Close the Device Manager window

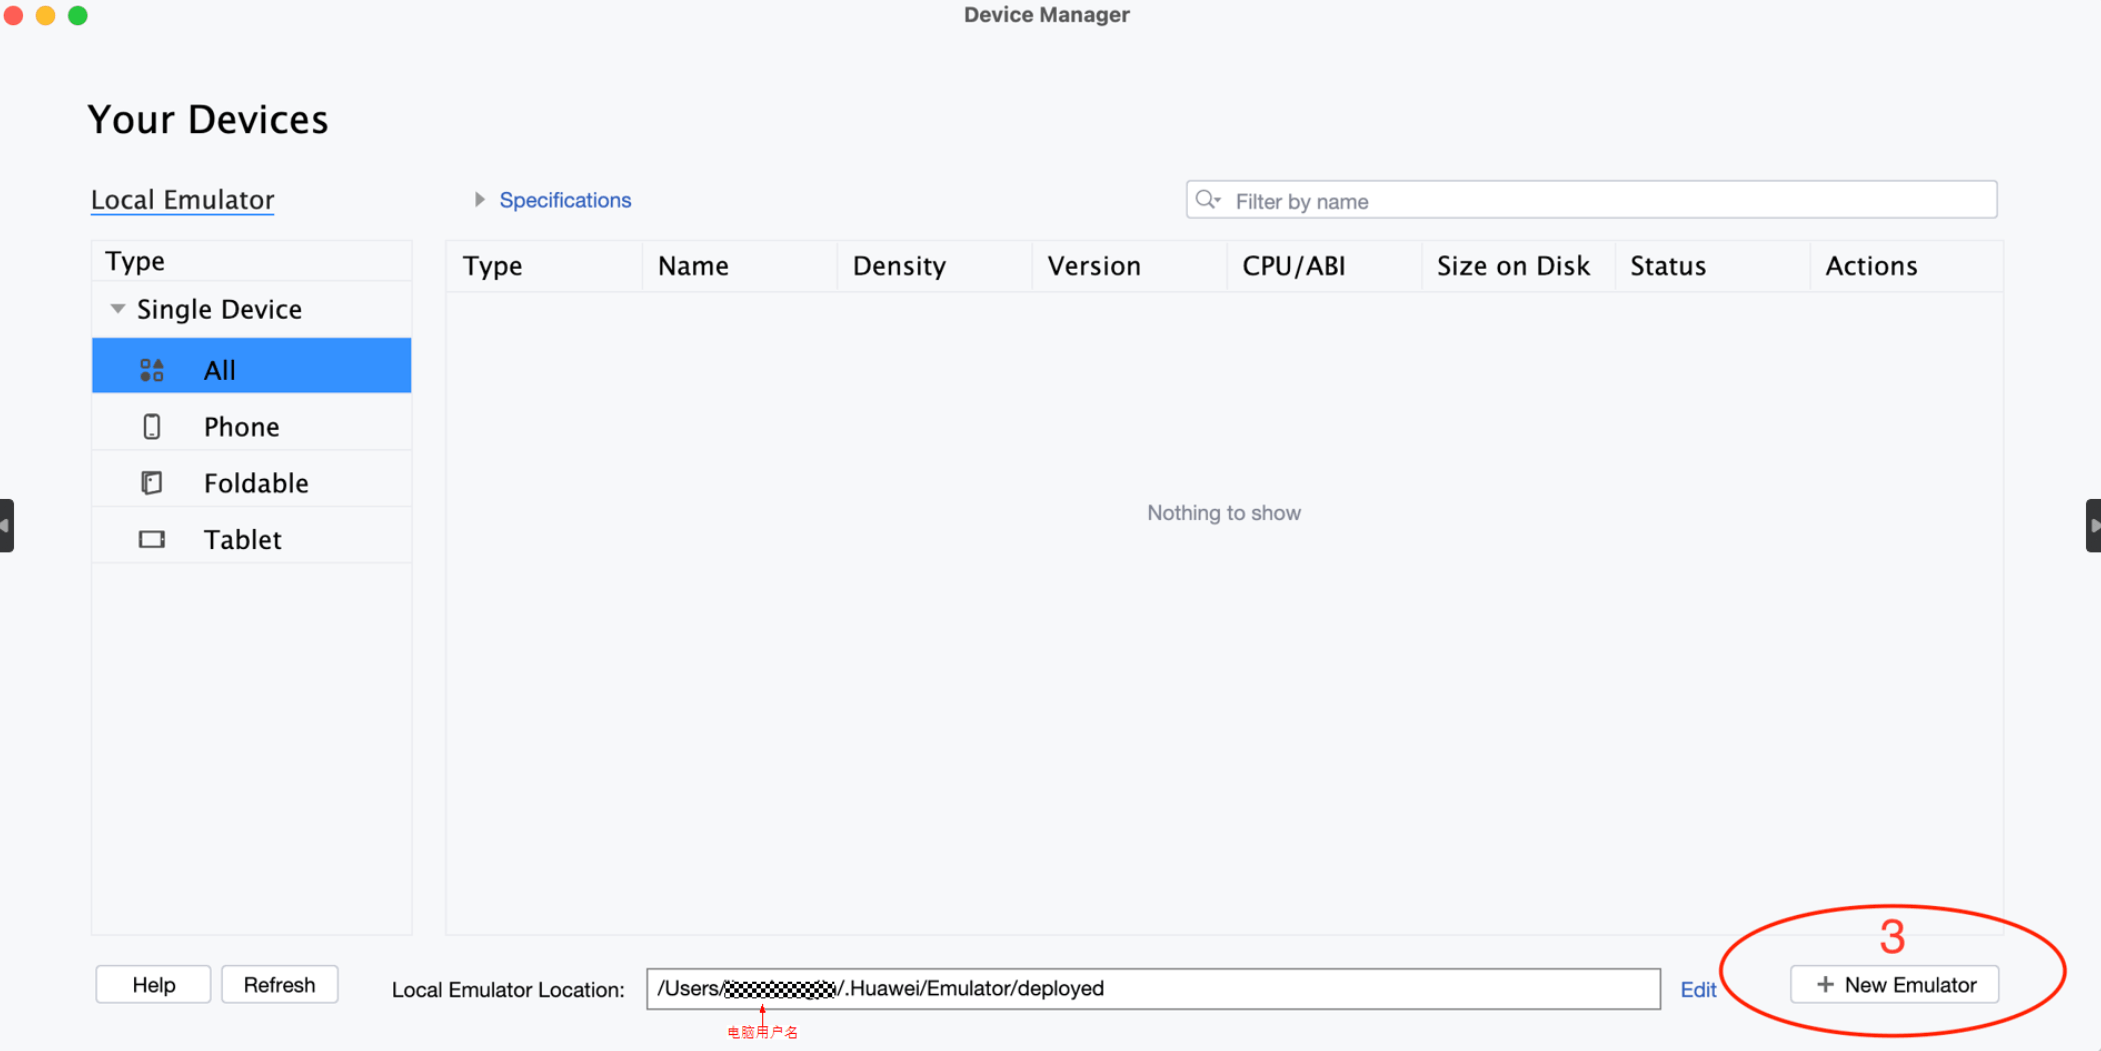[x=13, y=15]
